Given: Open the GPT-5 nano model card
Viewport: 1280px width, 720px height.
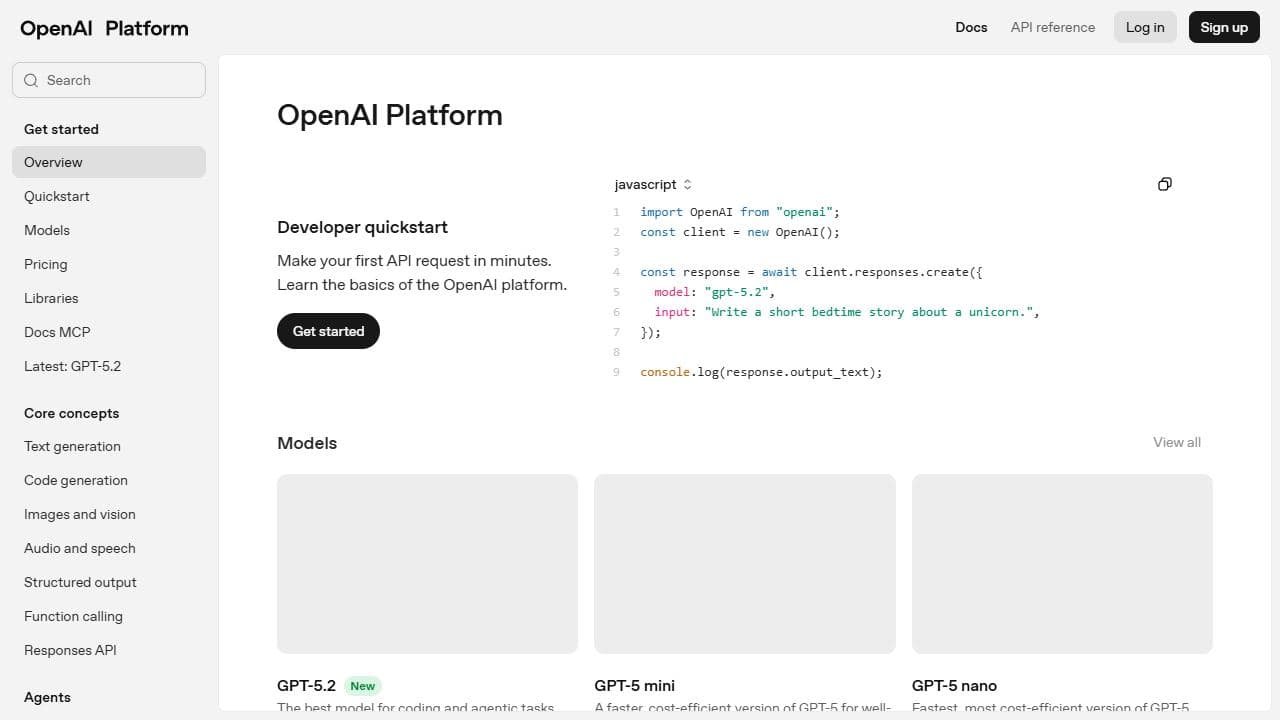Looking at the screenshot, I should pos(1061,563).
